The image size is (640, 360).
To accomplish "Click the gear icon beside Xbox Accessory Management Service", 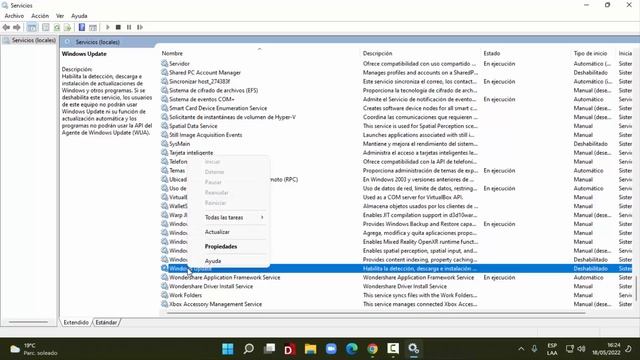I will pyautogui.click(x=164, y=304).
